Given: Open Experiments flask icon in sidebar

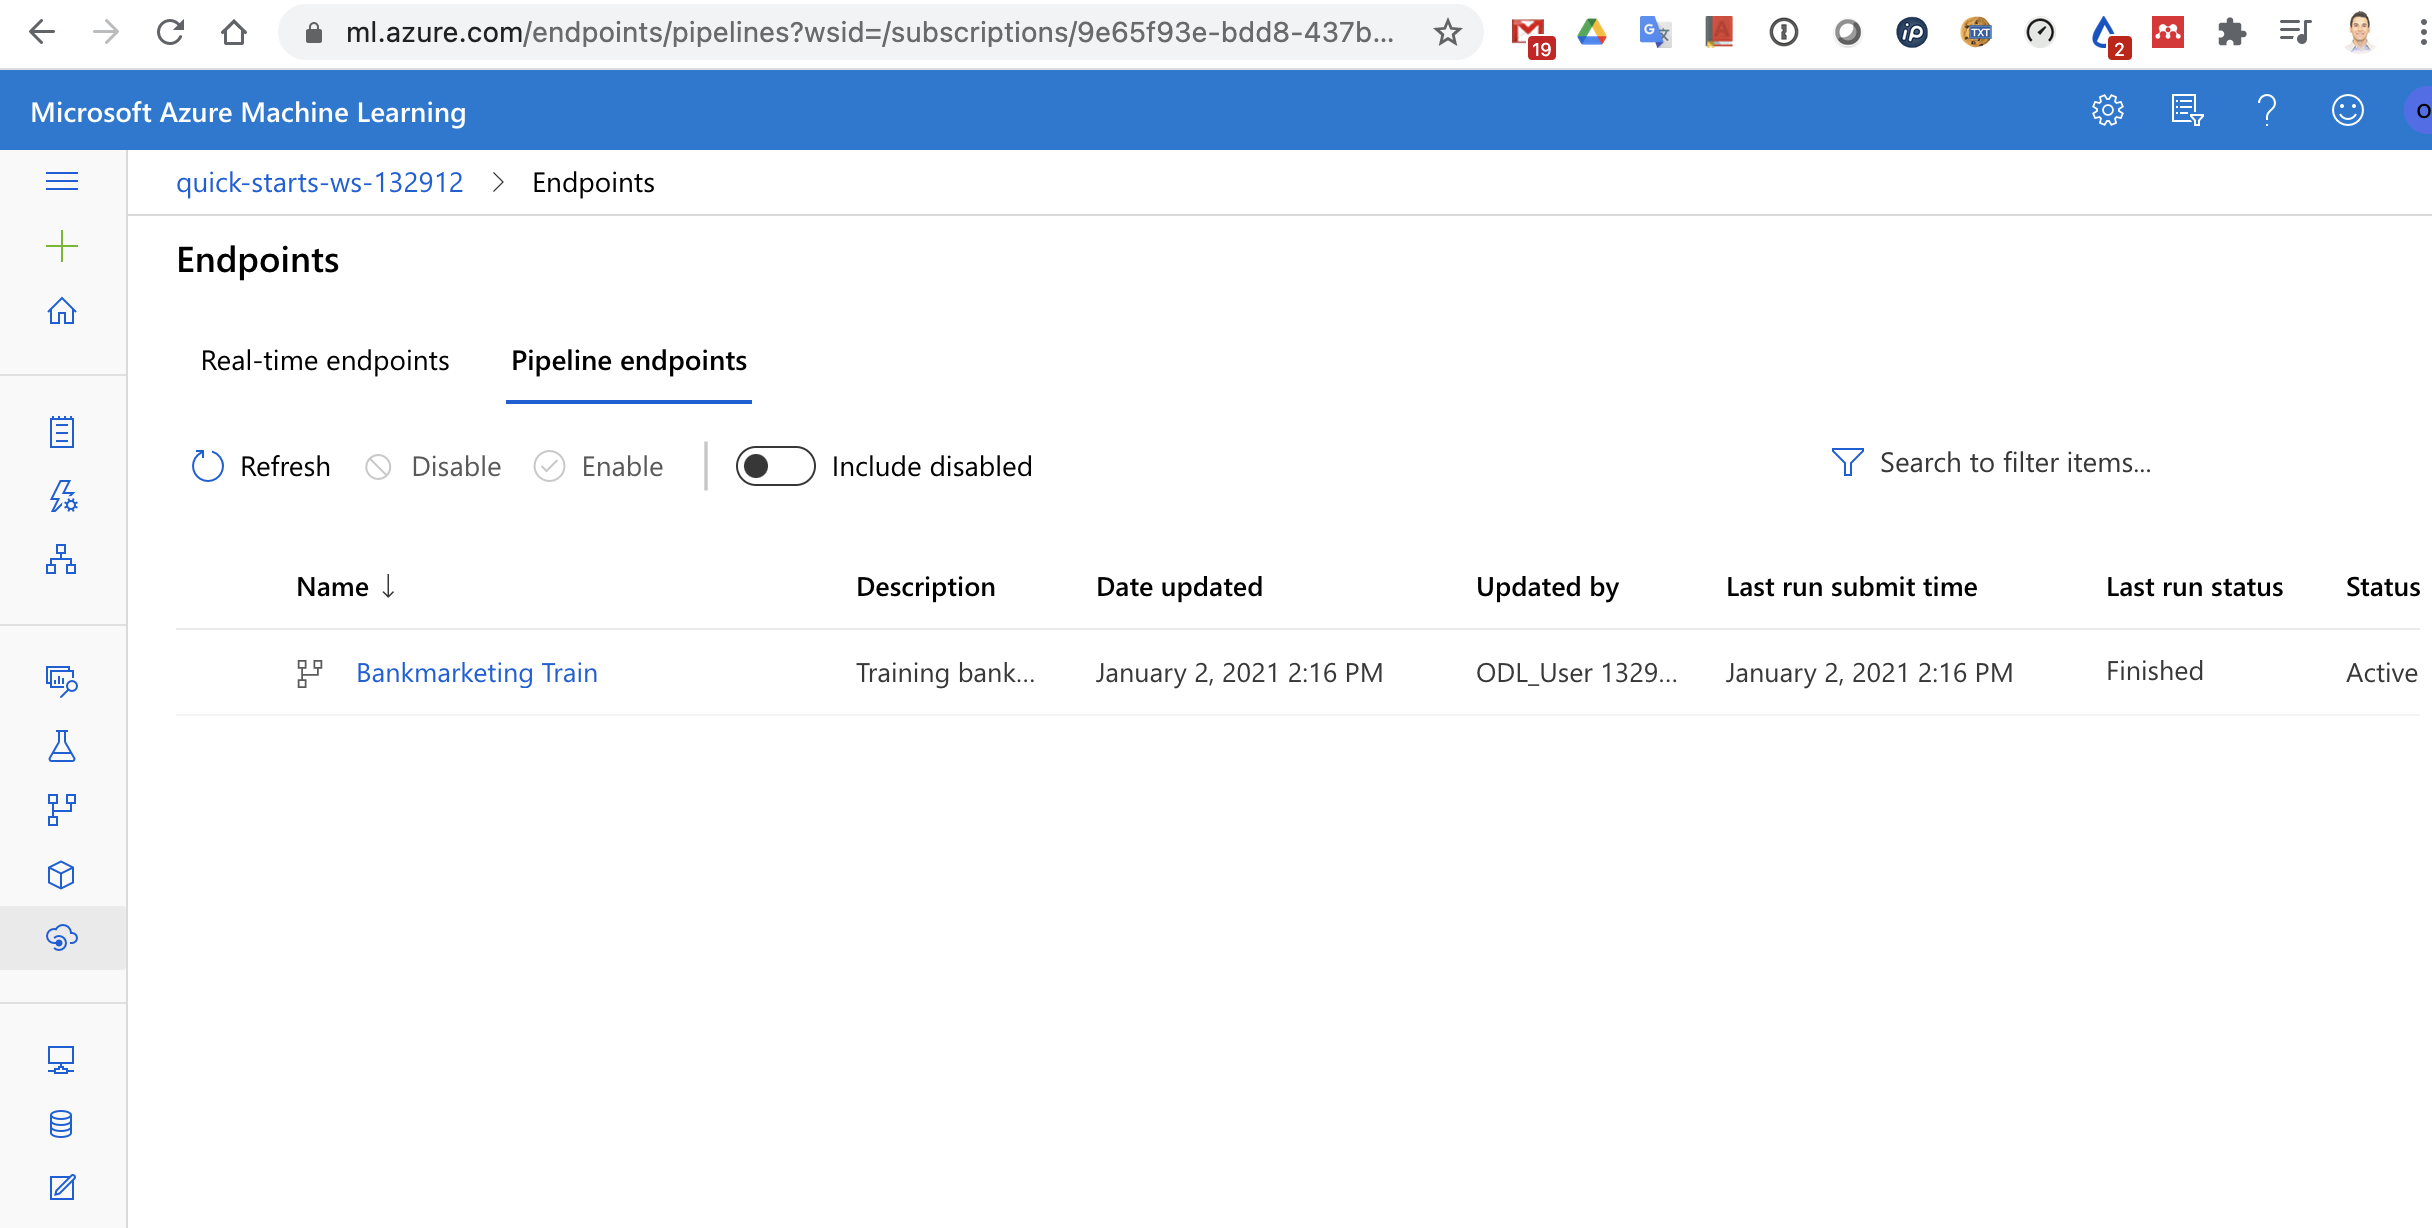Looking at the screenshot, I should click(x=62, y=746).
